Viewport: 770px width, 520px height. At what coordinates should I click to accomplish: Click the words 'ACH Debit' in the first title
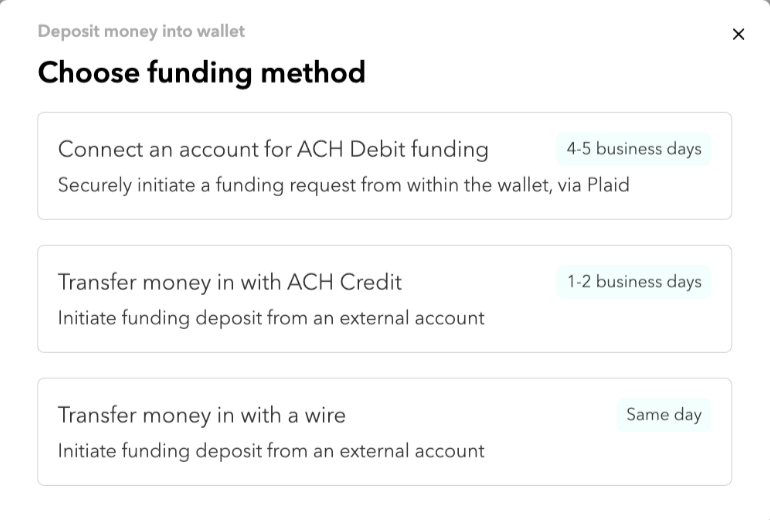[345, 150]
